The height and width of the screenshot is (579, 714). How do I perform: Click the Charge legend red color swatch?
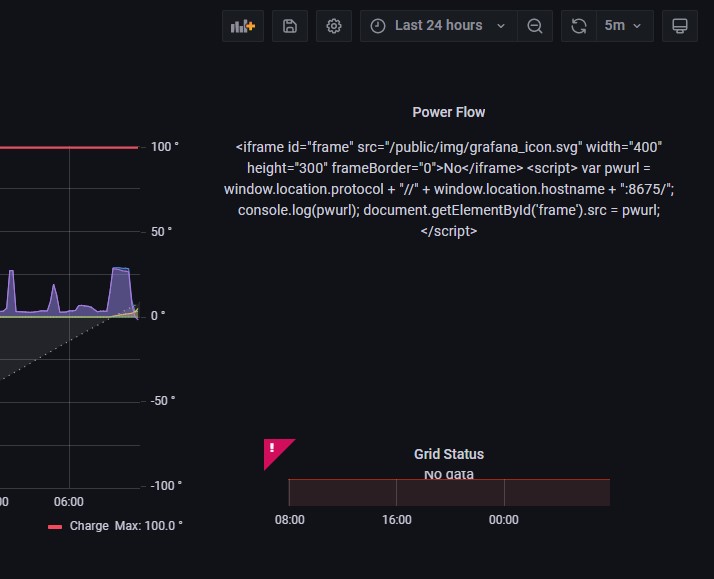[x=55, y=527]
